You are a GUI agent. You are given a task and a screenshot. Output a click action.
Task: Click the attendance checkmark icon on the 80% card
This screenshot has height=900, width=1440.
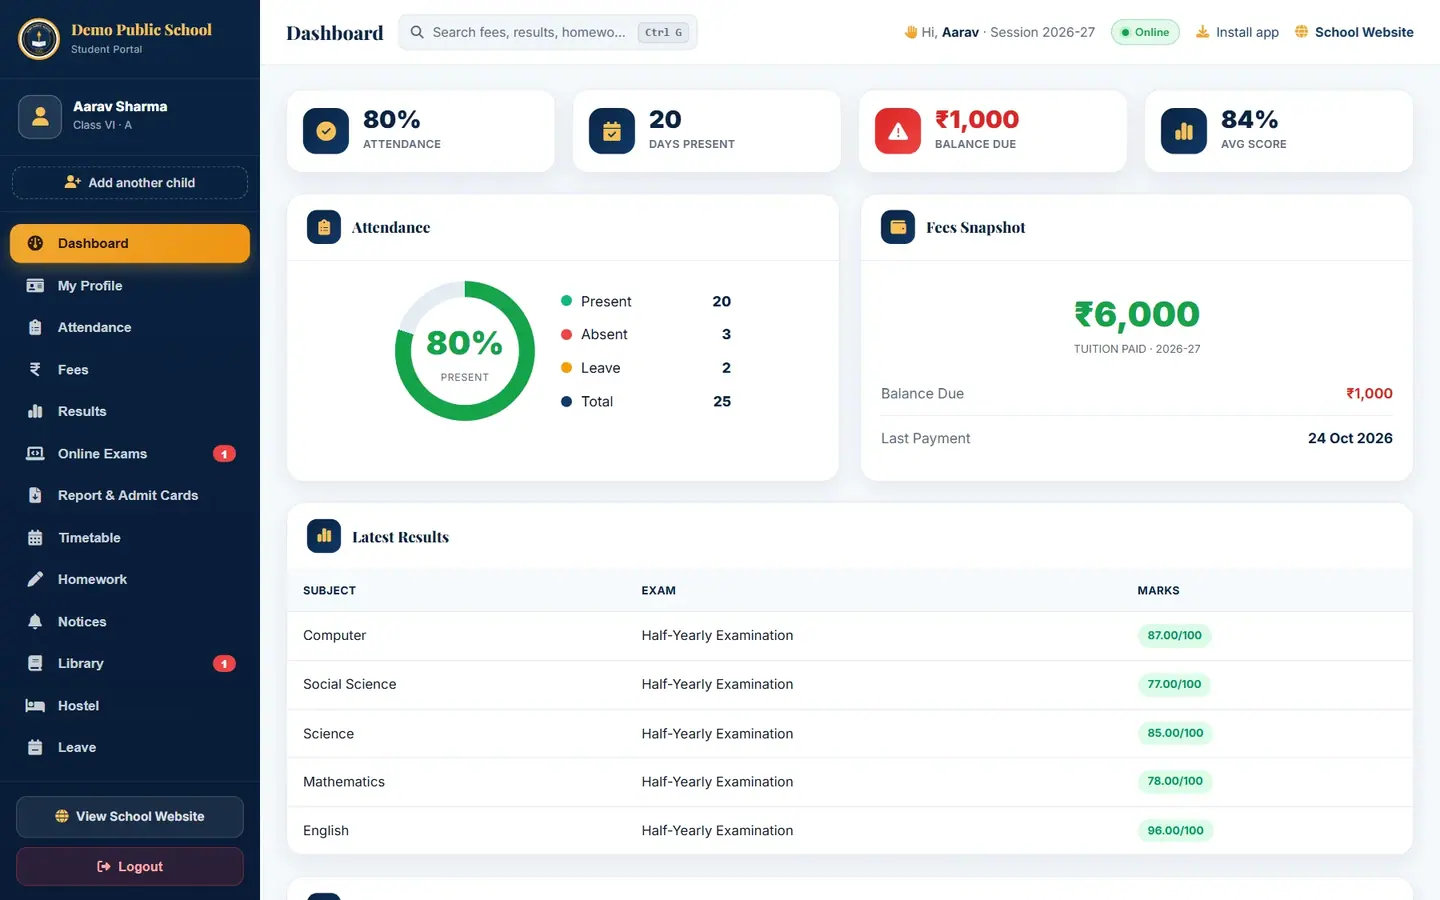[x=326, y=131]
